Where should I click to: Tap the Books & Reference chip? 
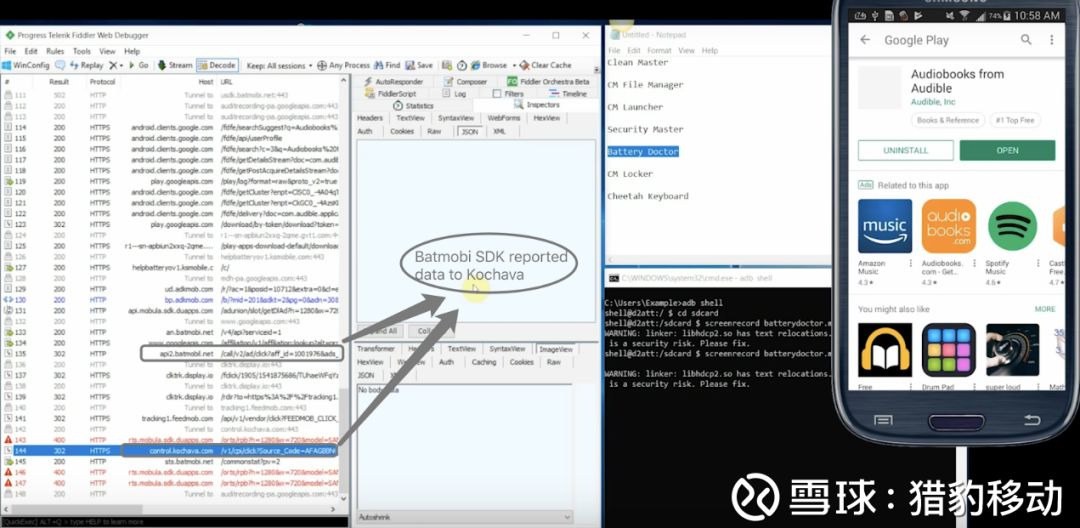[947, 120]
